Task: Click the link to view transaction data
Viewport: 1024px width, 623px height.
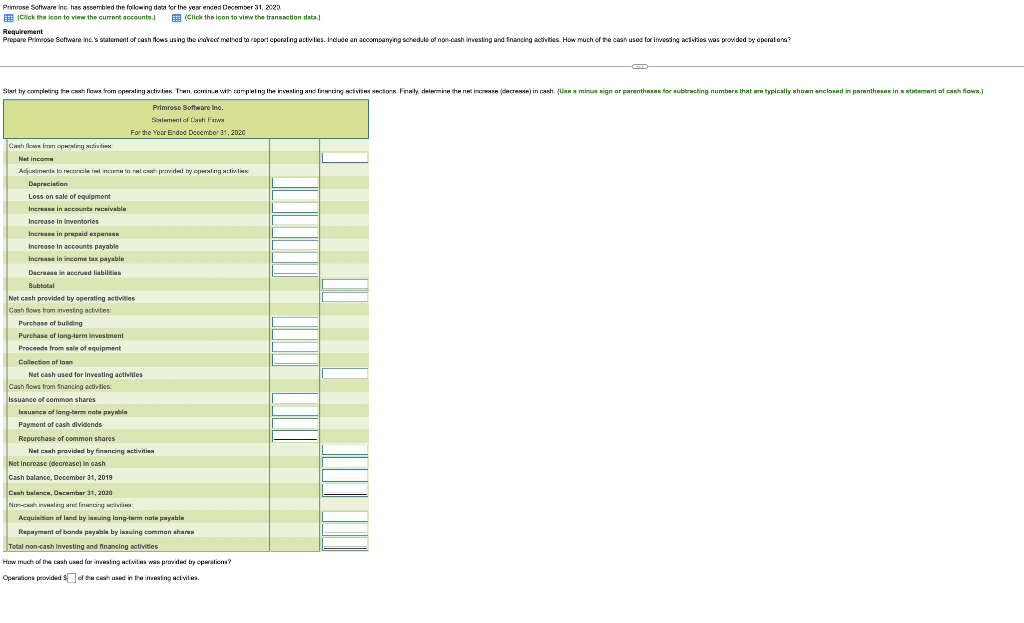Action: [253, 18]
